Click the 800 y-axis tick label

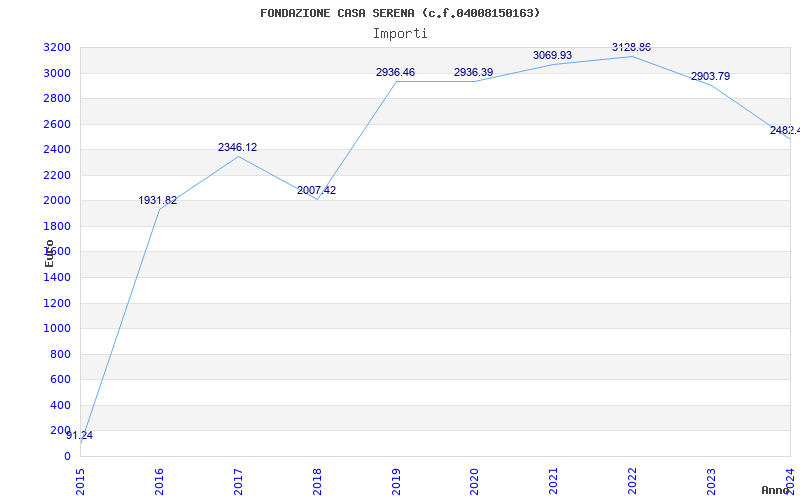point(61,355)
